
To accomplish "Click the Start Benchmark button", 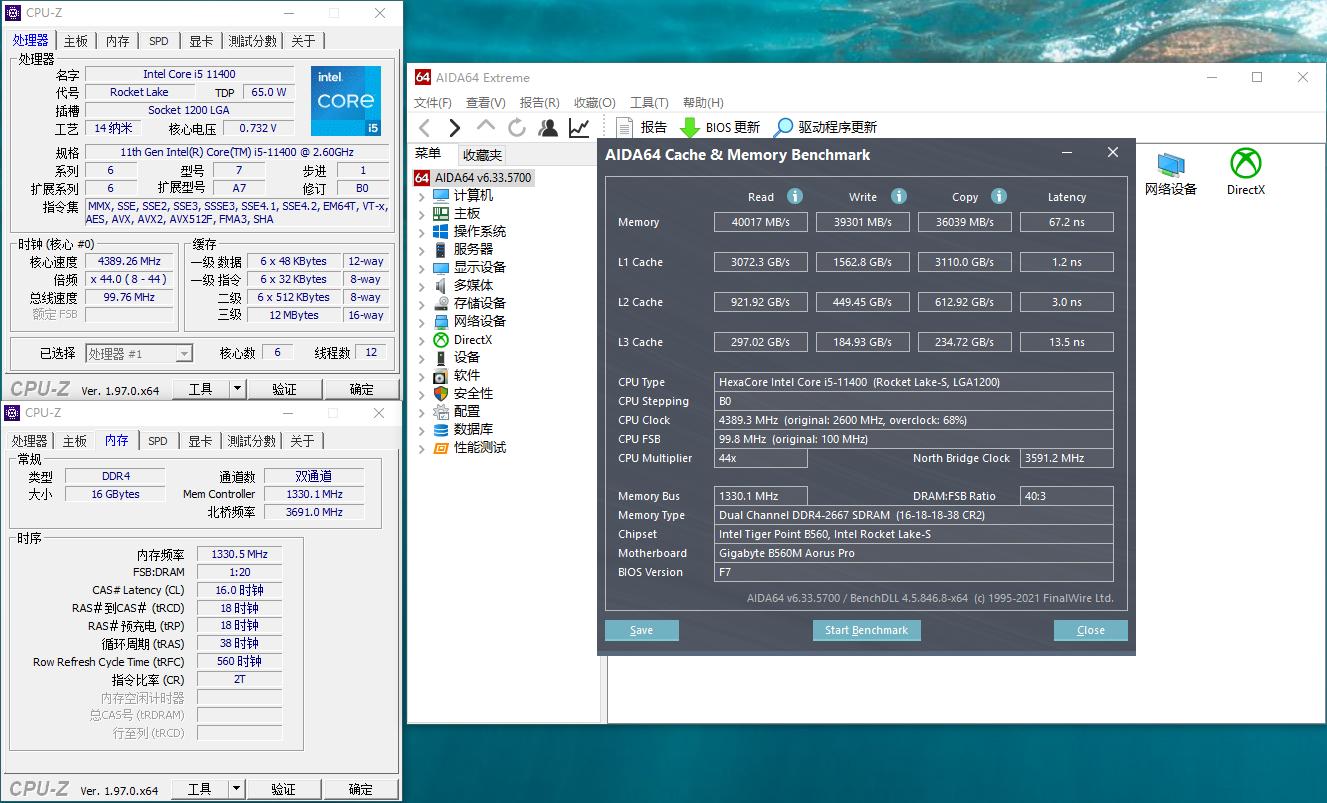I will click(866, 630).
